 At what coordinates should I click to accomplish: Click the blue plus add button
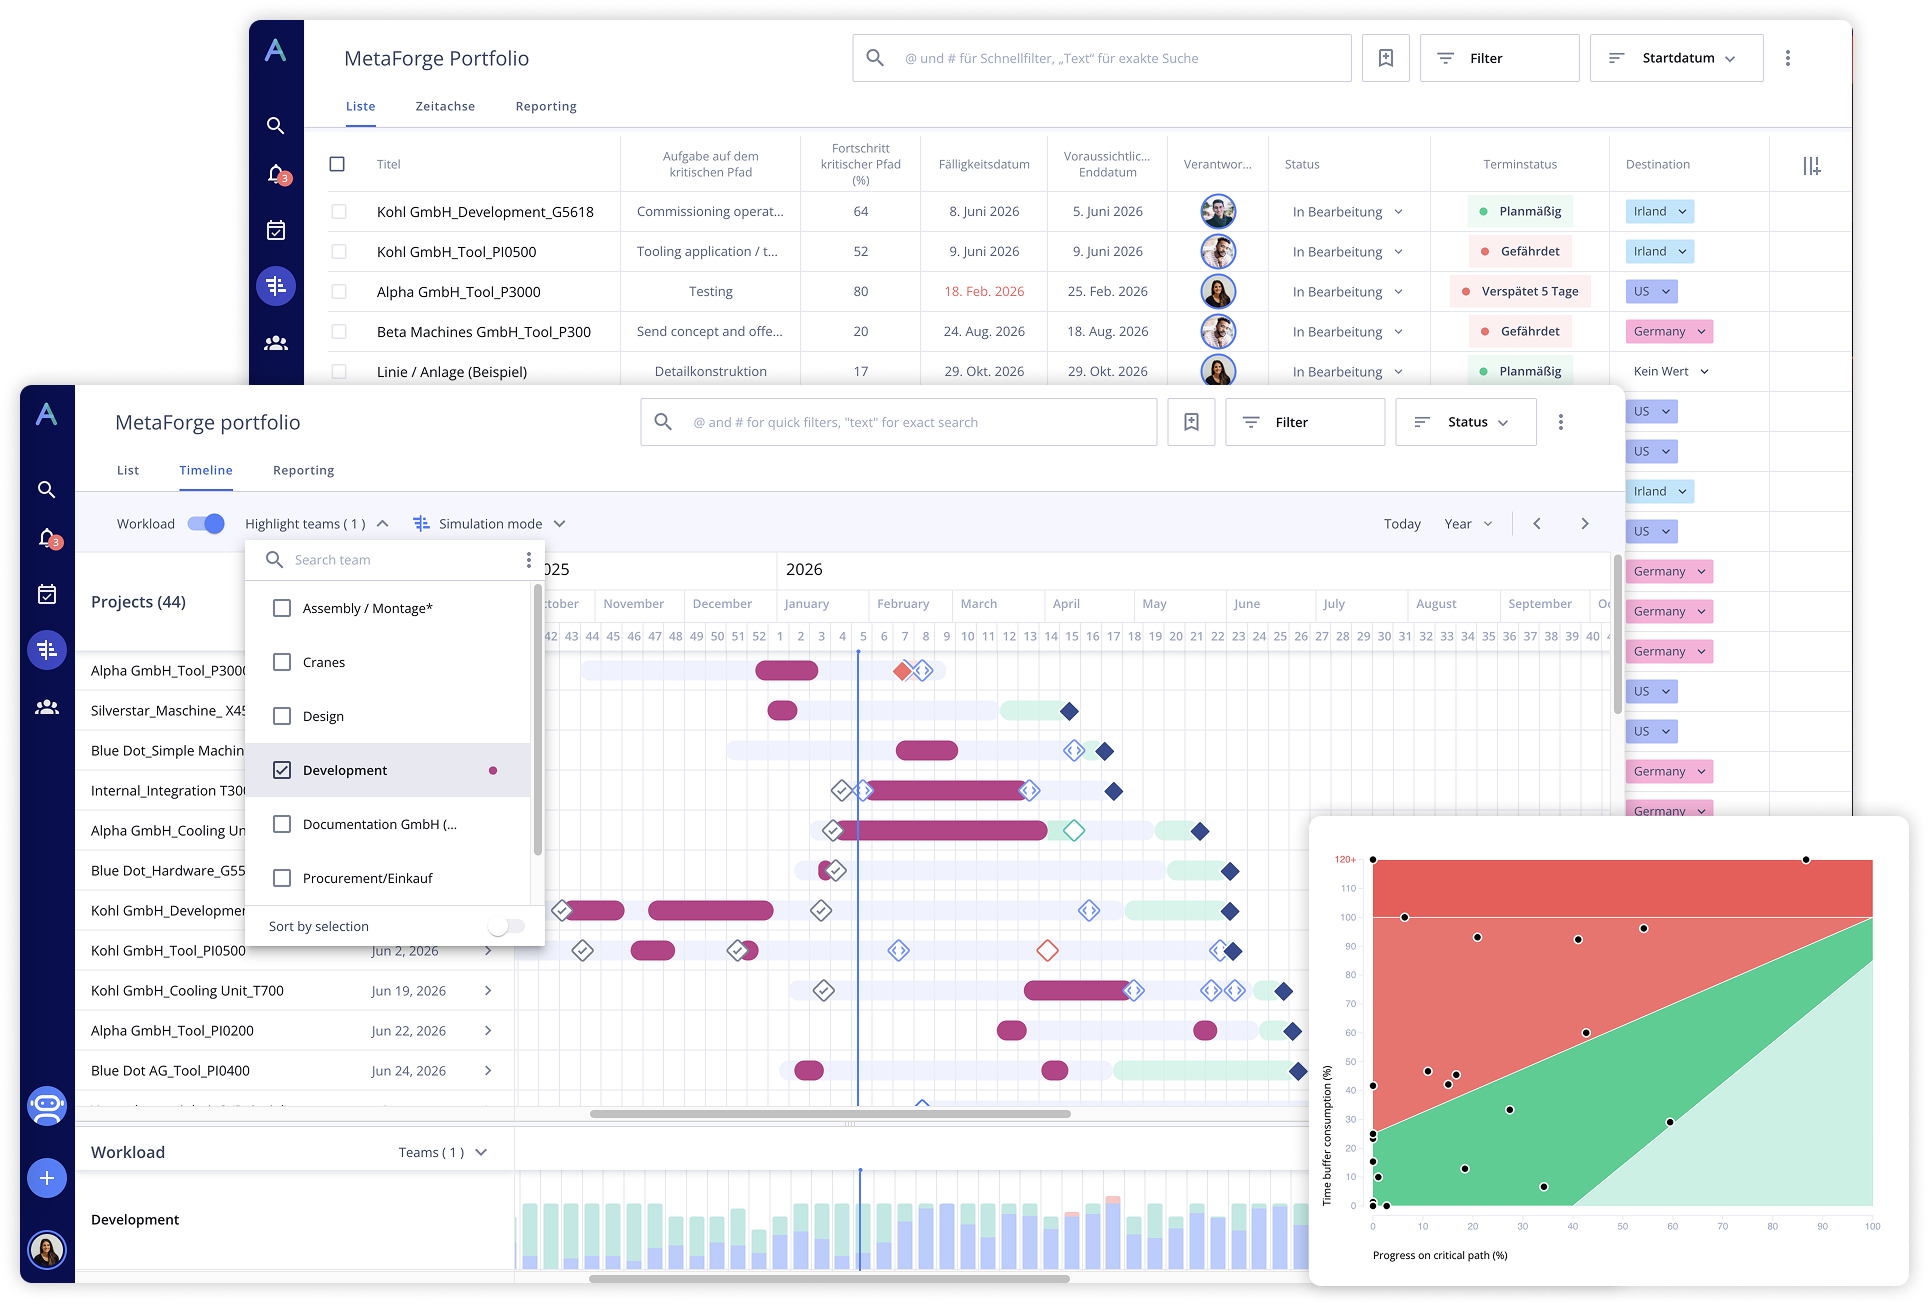pos(47,1178)
